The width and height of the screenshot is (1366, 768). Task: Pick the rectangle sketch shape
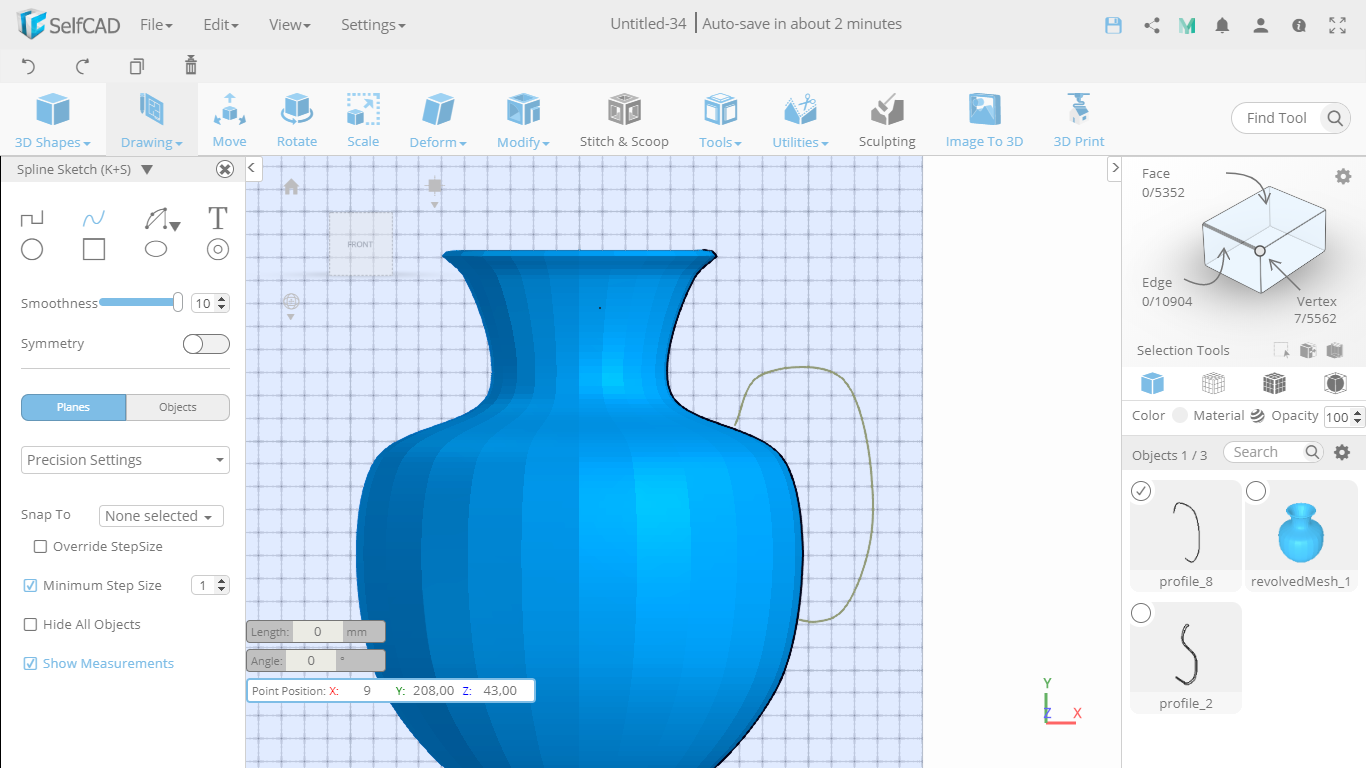tap(94, 249)
